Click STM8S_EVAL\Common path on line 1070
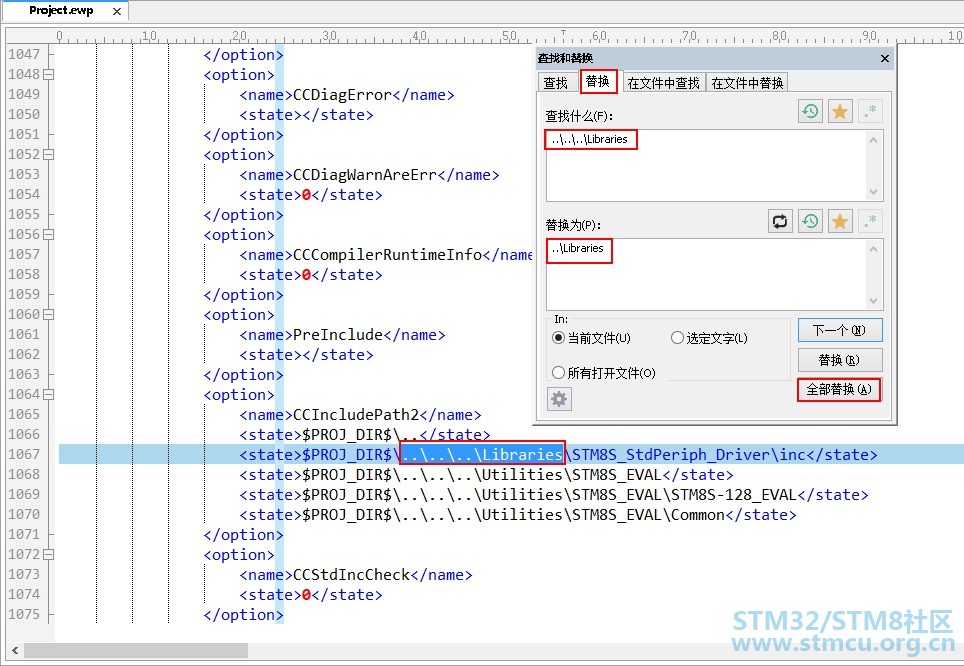Image resolution: width=964 pixels, height=666 pixels. point(649,515)
